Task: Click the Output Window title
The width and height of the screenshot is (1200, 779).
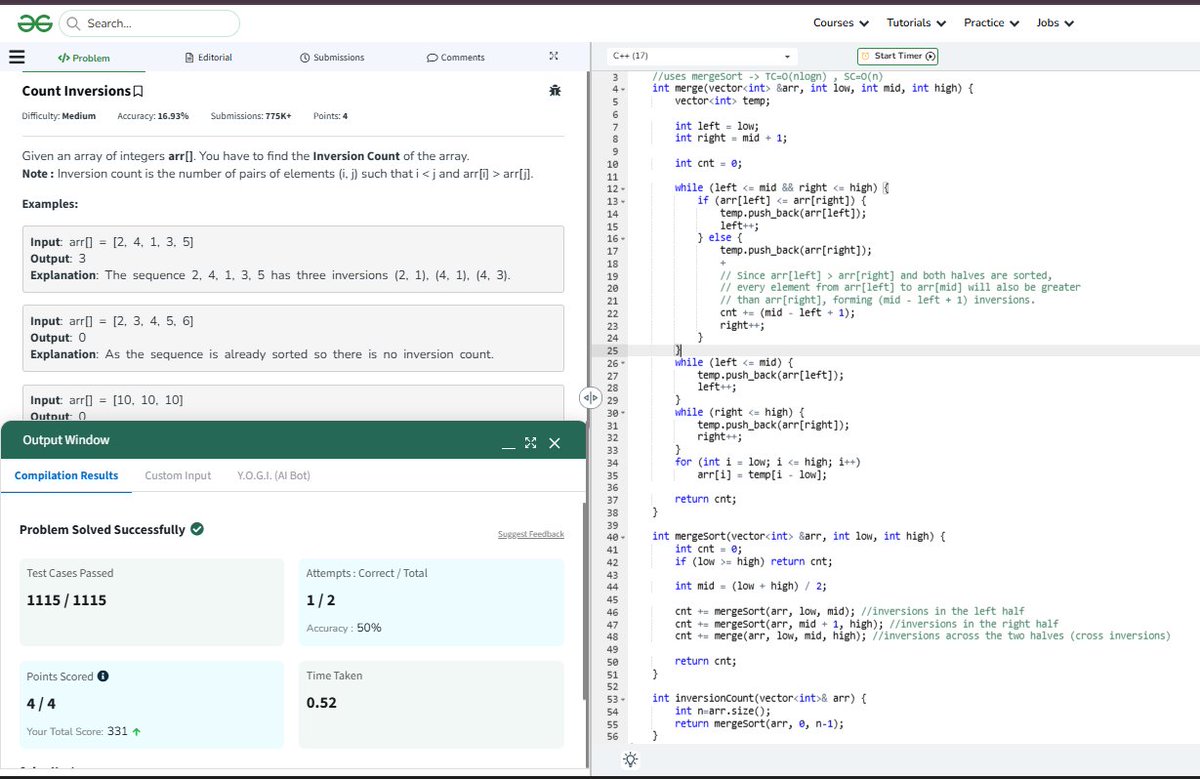Action: 65,440
